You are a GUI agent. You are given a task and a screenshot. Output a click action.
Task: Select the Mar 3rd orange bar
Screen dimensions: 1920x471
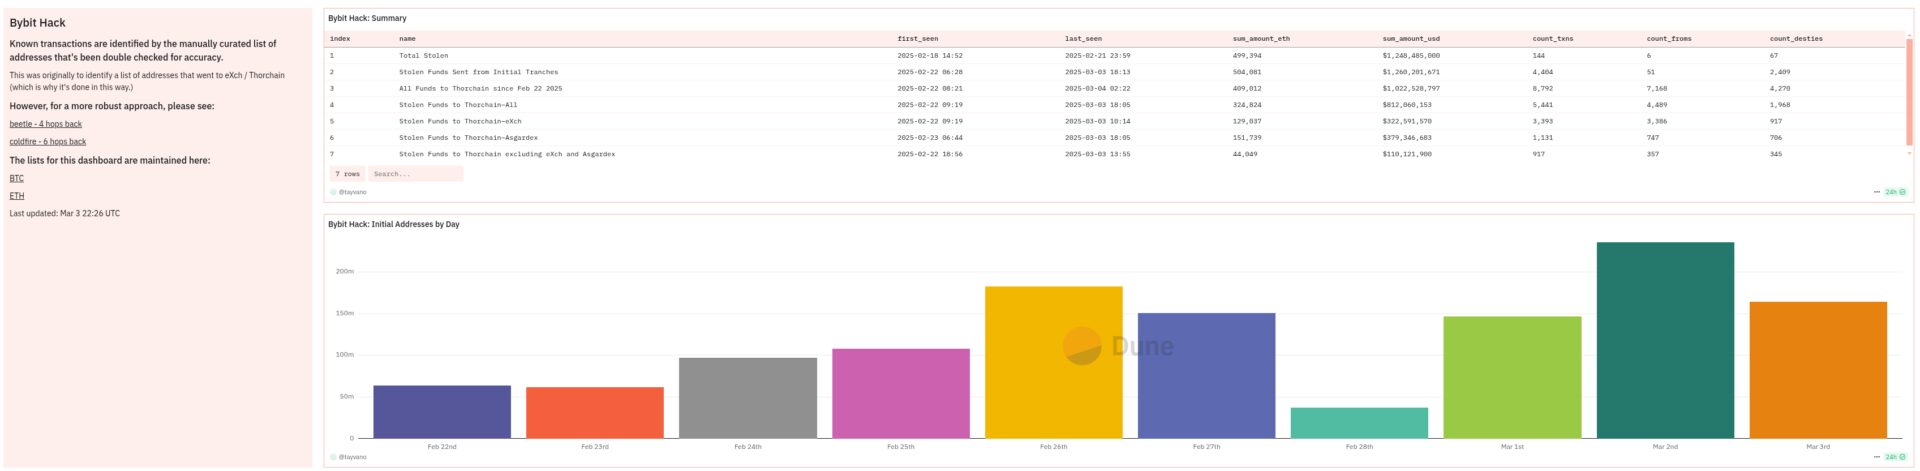tap(1819, 370)
